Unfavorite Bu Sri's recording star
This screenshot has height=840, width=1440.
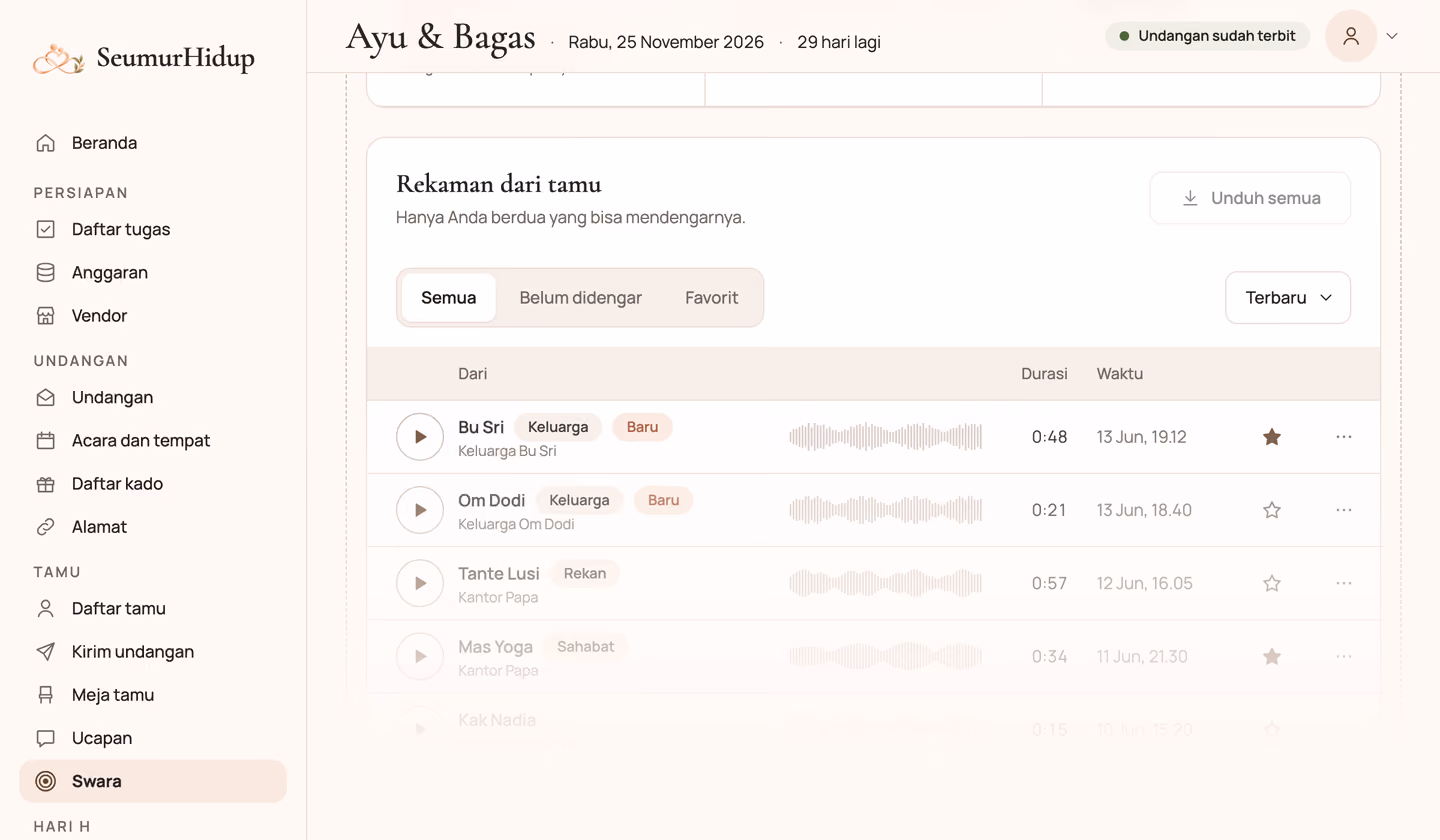pyautogui.click(x=1272, y=437)
